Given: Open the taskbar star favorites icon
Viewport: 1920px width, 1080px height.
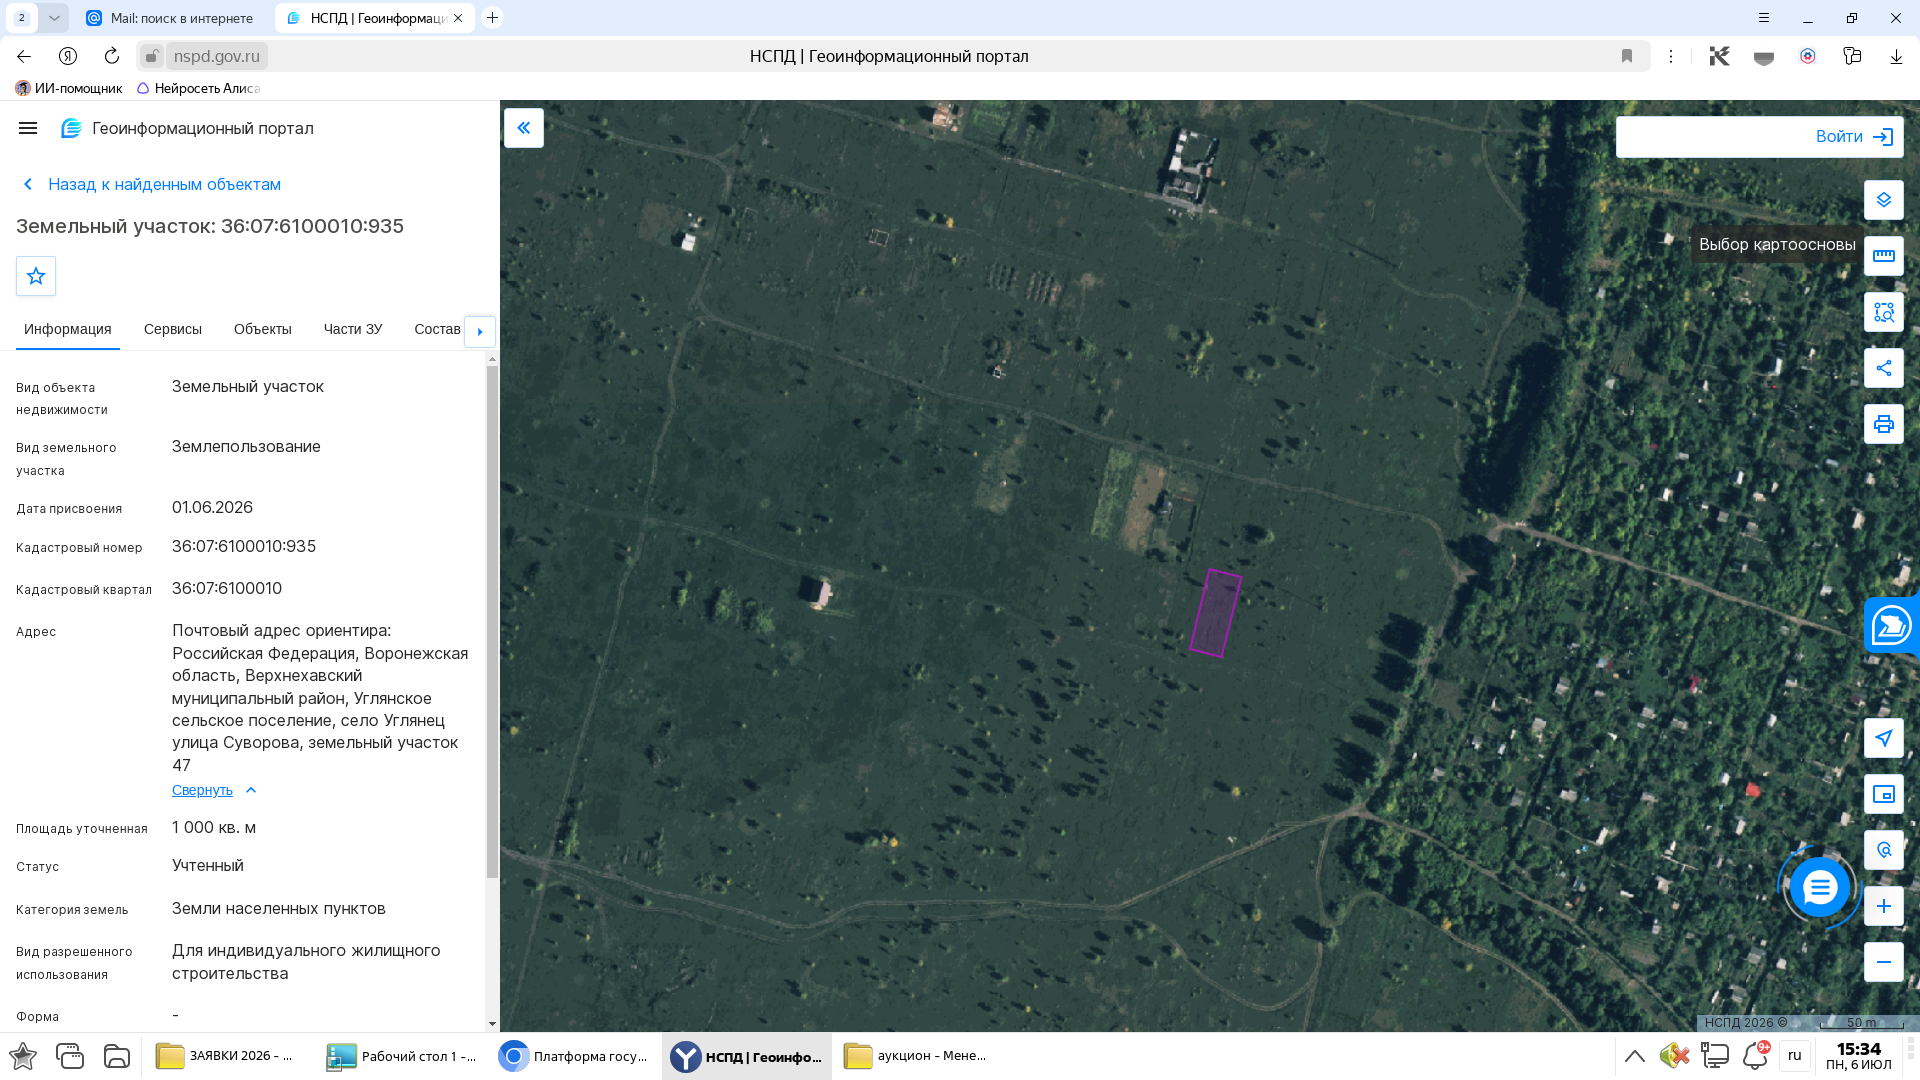Looking at the screenshot, I should click(23, 1056).
